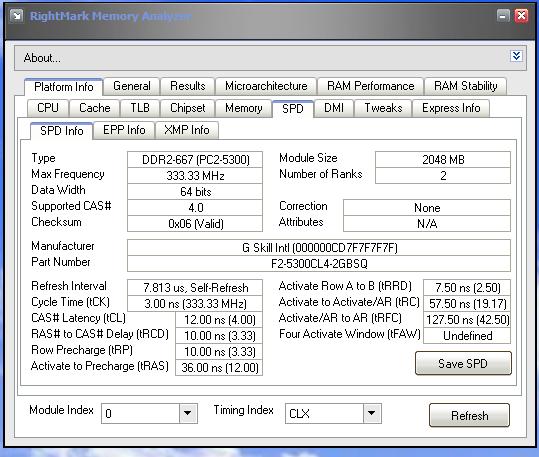This screenshot has height=457, width=539.
Task: Open the DMI sub-tab
Action: click(334, 108)
